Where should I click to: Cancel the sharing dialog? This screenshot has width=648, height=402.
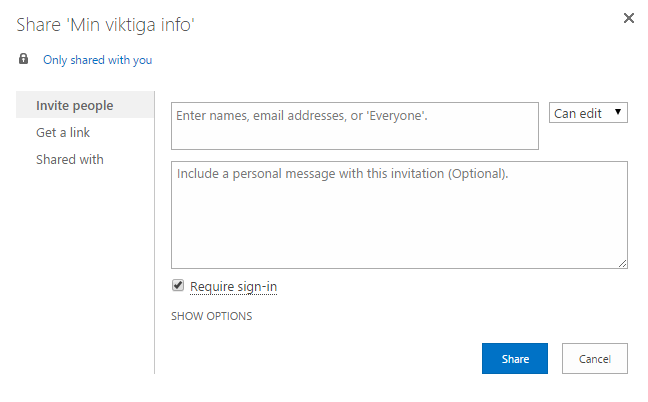(x=595, y=358)
